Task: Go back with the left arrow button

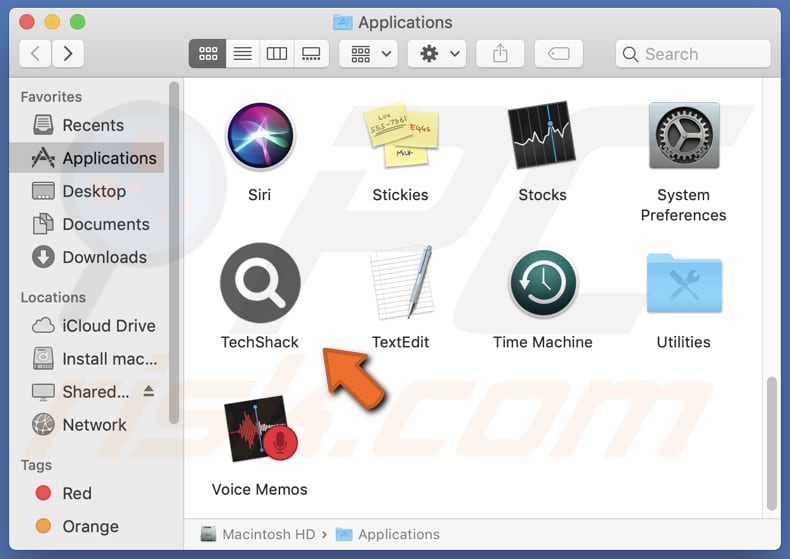Action: pos(35,53)
